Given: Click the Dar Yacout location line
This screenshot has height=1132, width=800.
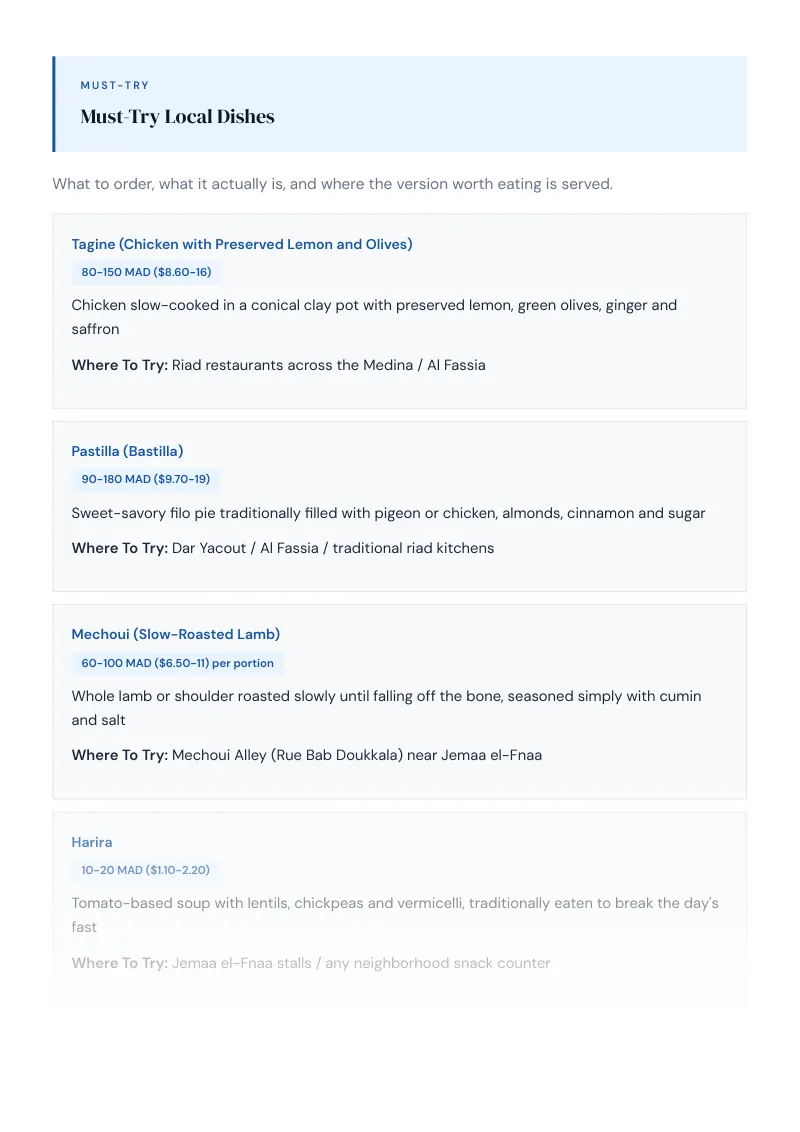Looking at the screenshot, I should coord(283,548).
